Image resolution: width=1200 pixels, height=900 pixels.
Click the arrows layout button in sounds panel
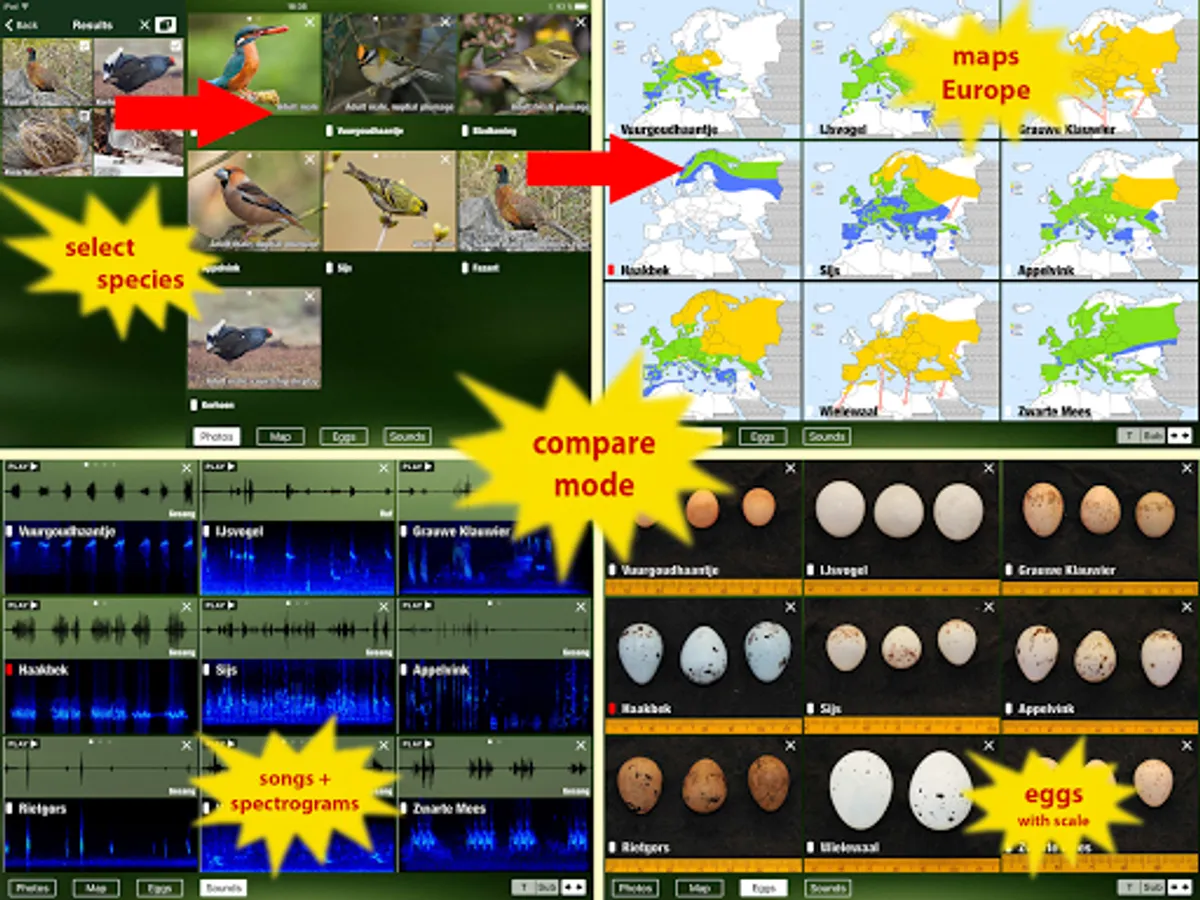click(573, 887)
